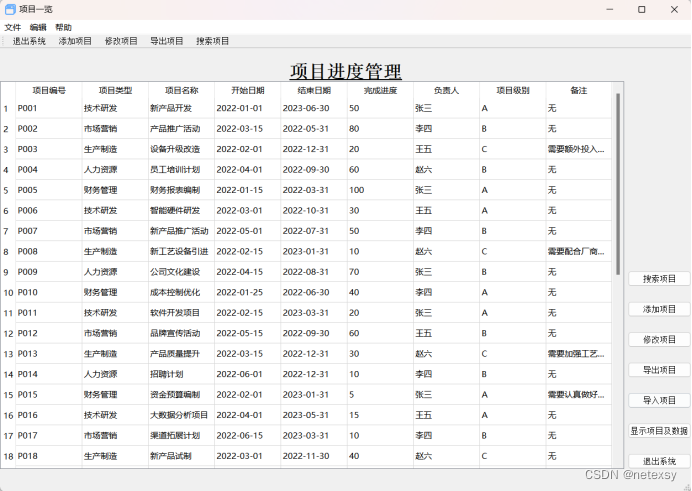Click the 添加项目 button on right panel
This screenshot has width=692, height=491.
pos(659,309)
